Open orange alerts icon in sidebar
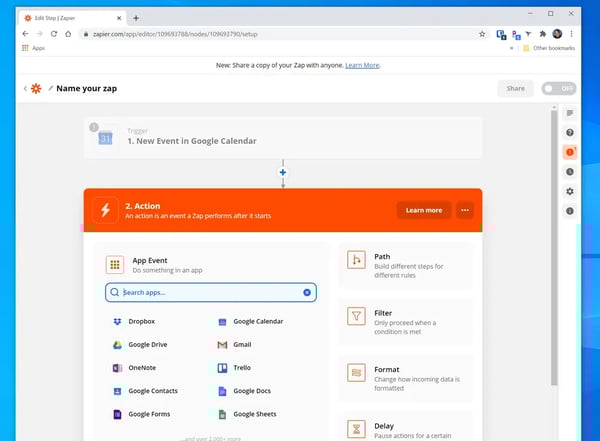 coord(570,152)
